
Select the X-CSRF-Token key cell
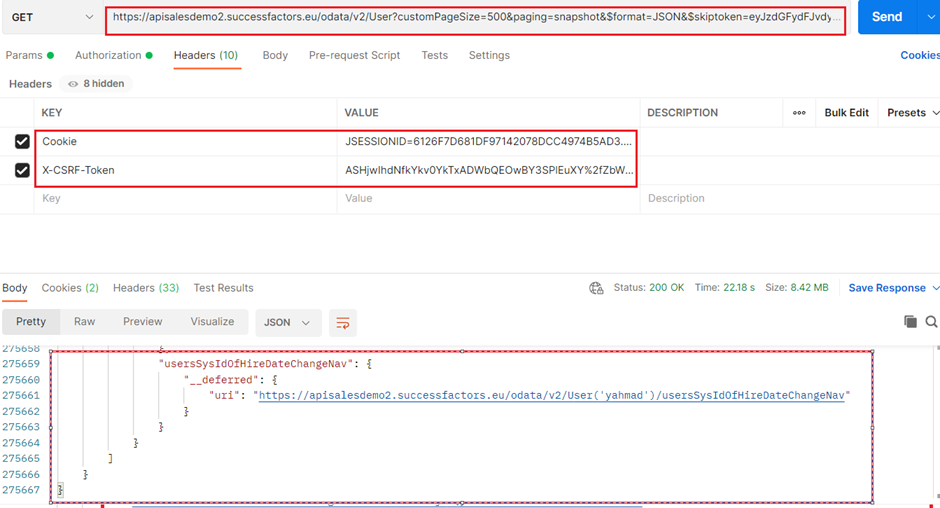point(186,170)
